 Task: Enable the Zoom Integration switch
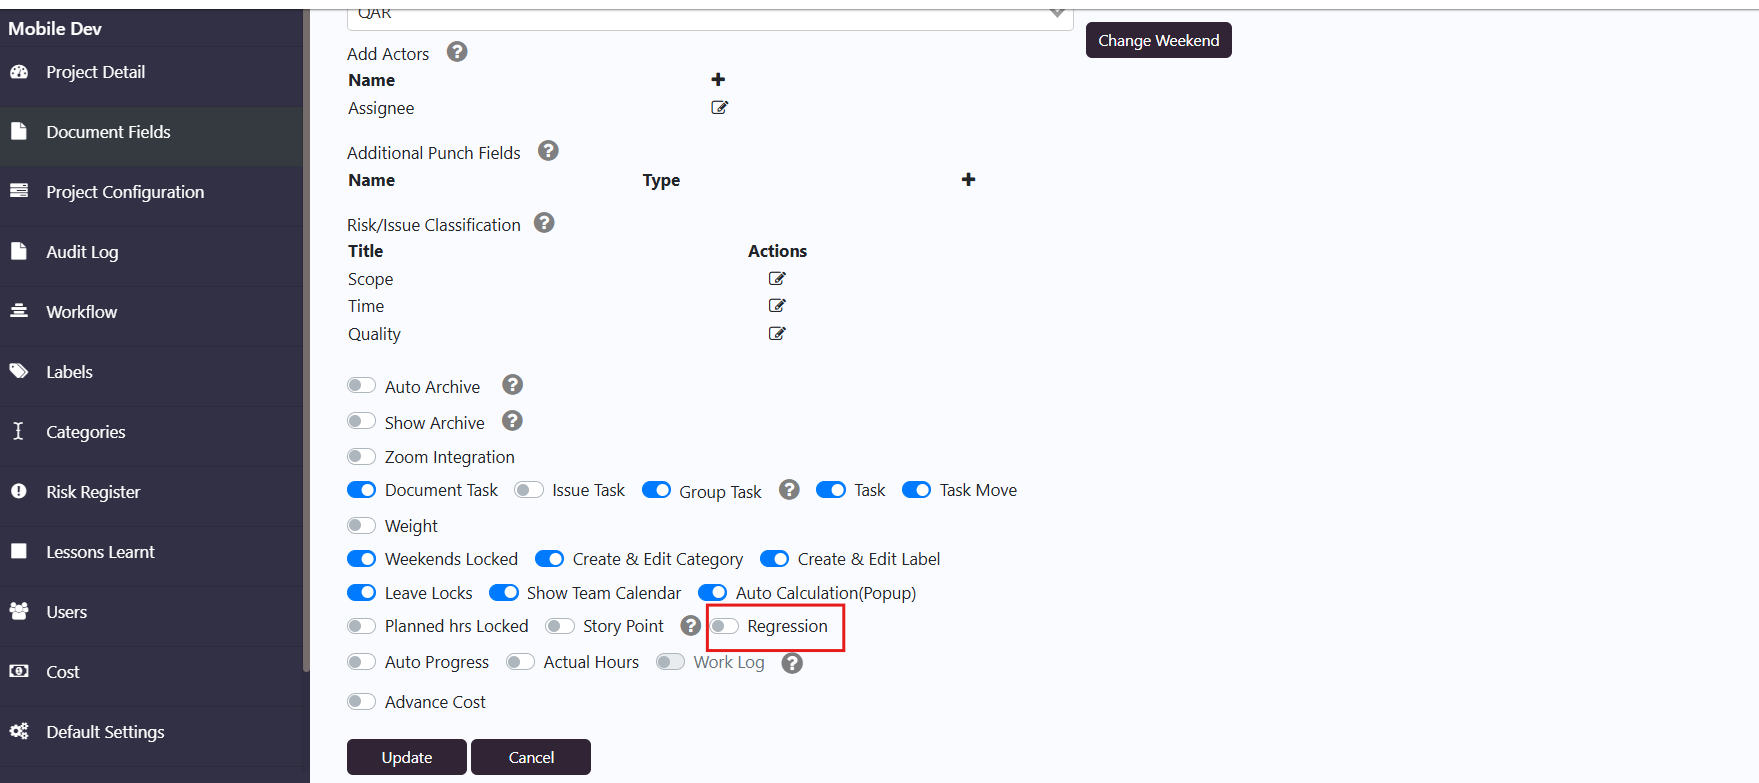[x=361, y=456]
